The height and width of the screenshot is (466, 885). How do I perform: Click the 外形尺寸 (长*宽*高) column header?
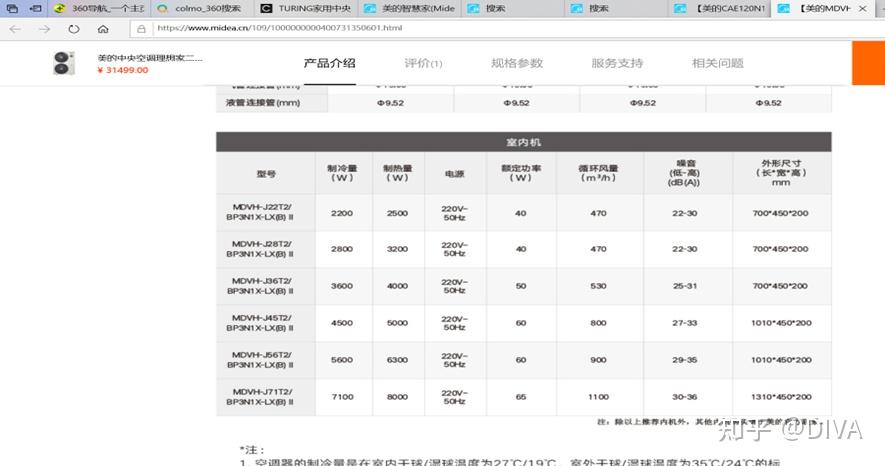(781, 173)
